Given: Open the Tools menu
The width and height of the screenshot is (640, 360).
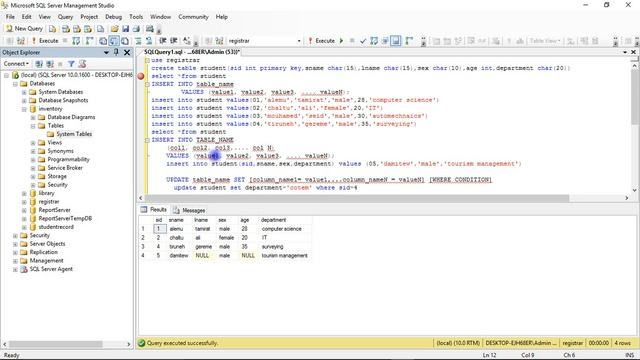Looking at the screenshot, I should 136,17.
